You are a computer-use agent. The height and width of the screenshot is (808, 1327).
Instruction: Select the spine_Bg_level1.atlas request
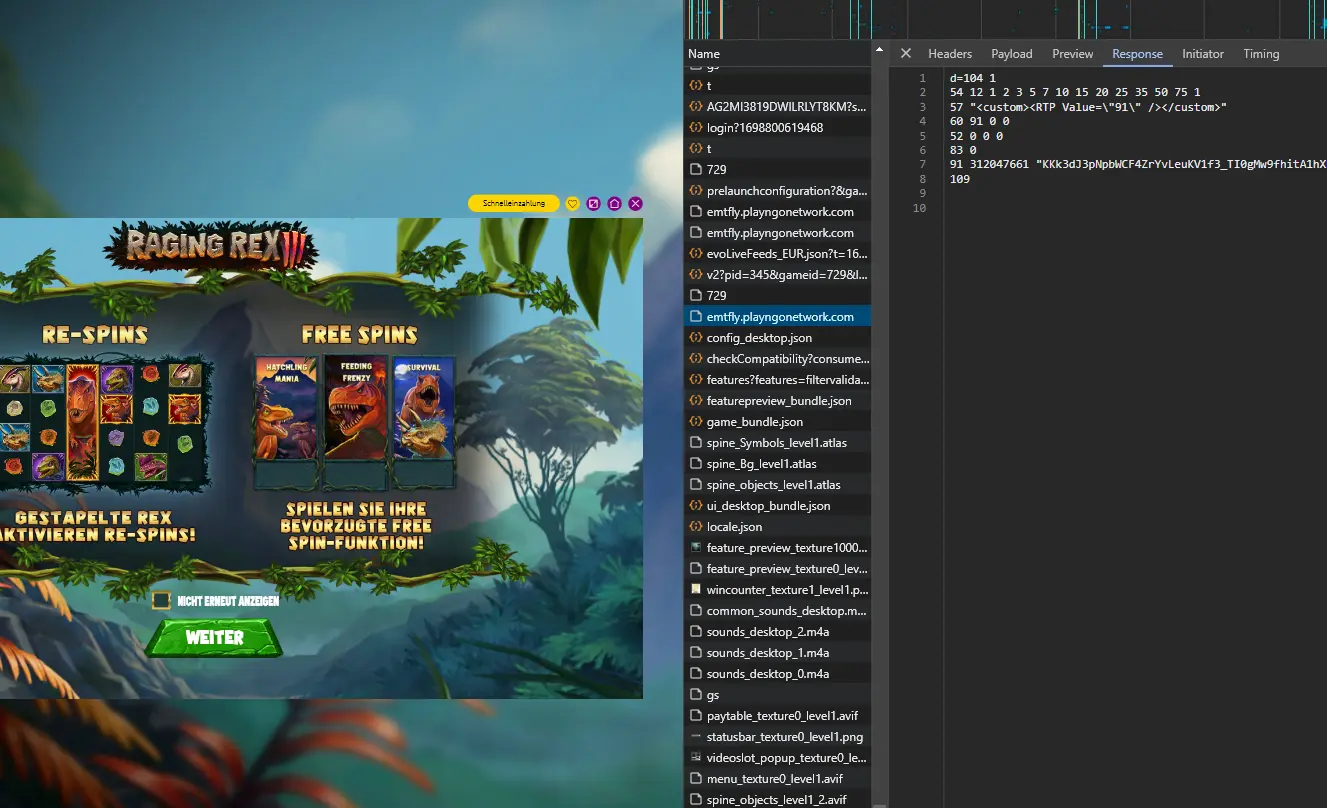point(778,463)
